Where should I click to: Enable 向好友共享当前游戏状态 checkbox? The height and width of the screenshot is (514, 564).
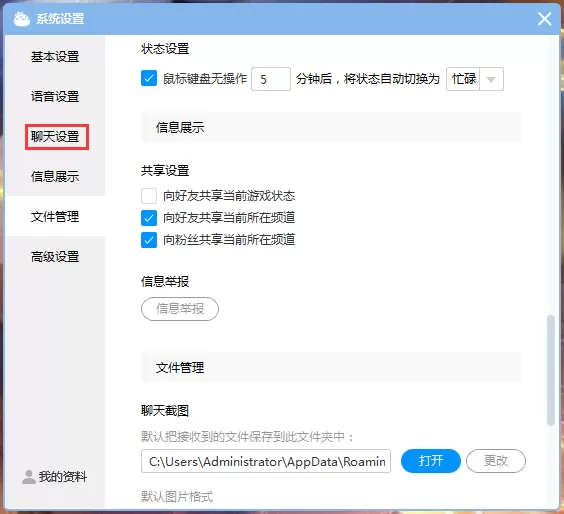(149, 196)
